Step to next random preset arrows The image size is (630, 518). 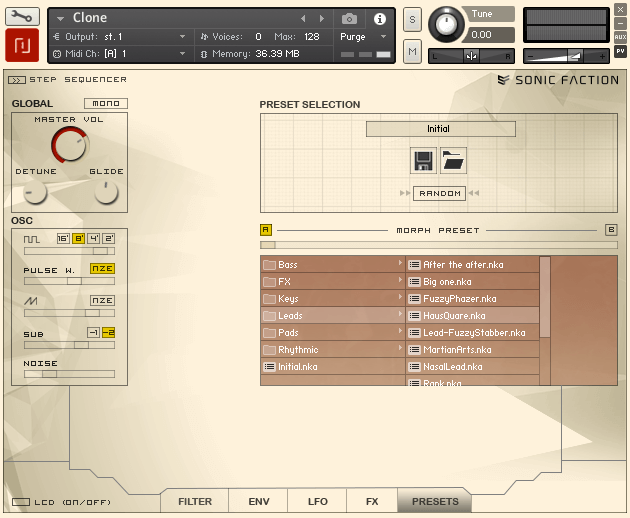(x=474, y=193)
